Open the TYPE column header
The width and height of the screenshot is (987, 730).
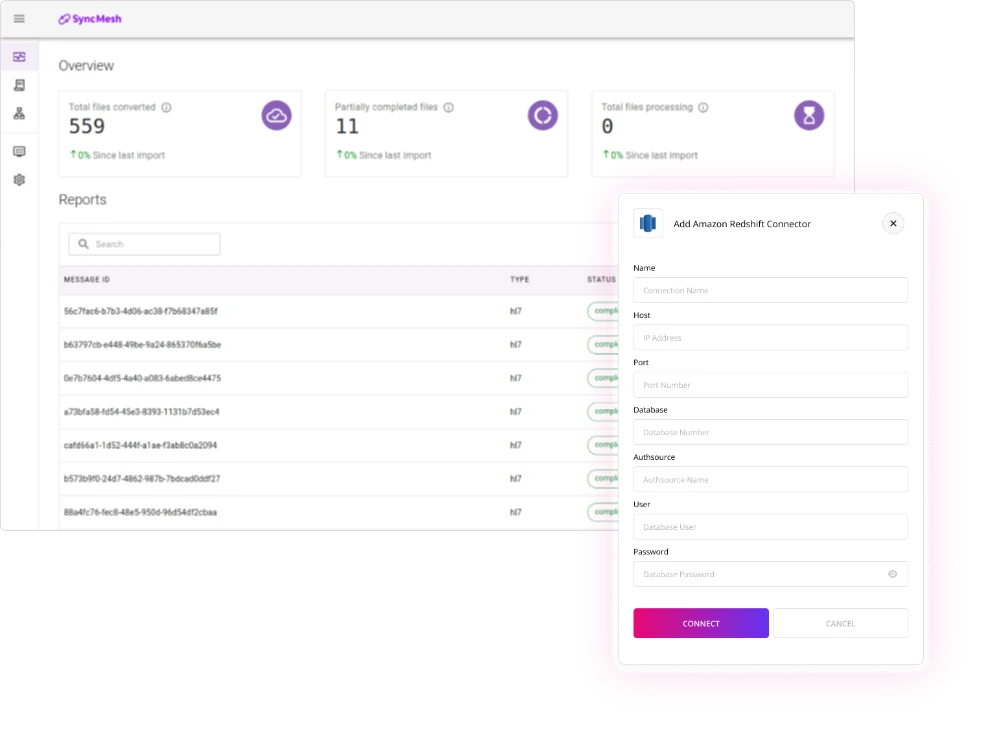coord(518,280)
